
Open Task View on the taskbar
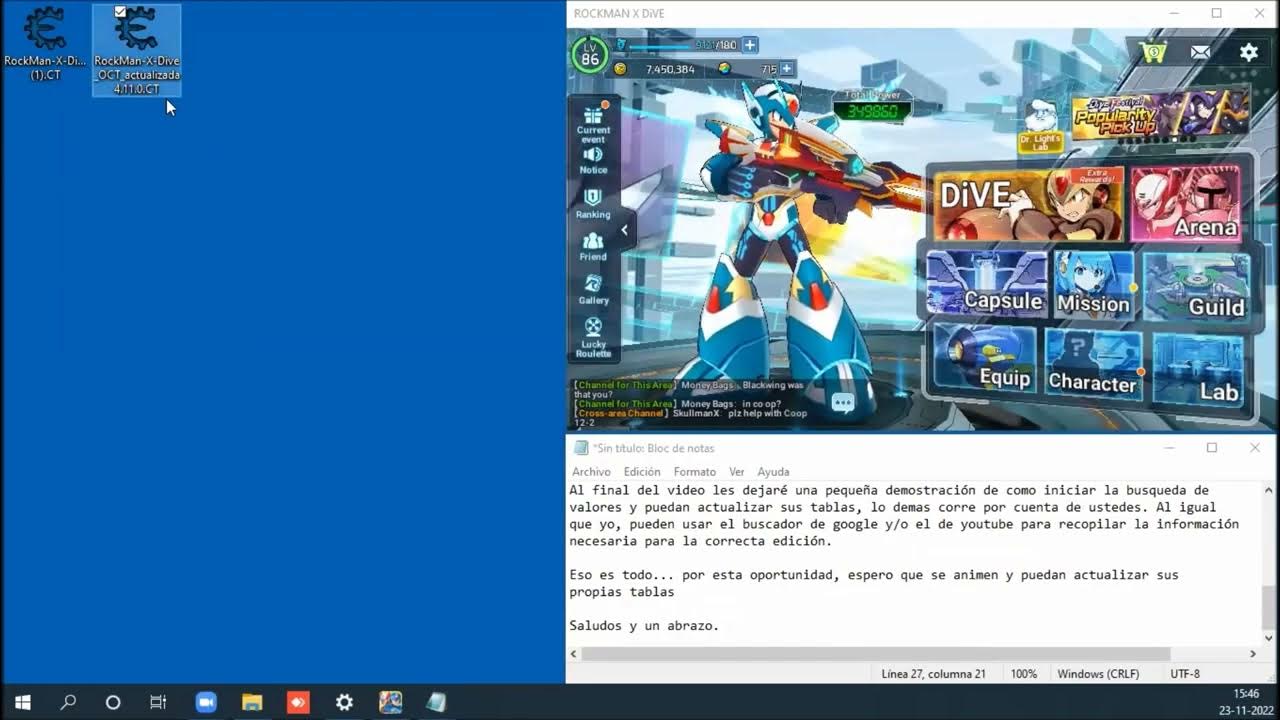pyautogui.click(x=158, y=702)
